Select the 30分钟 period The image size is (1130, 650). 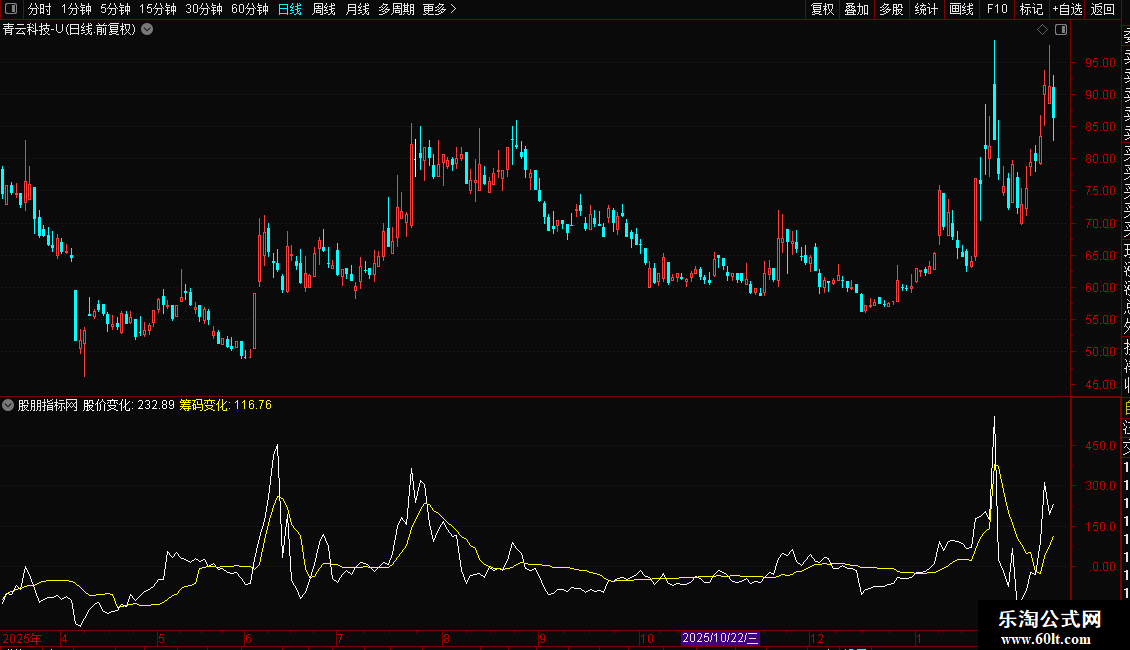click(204, 9)
